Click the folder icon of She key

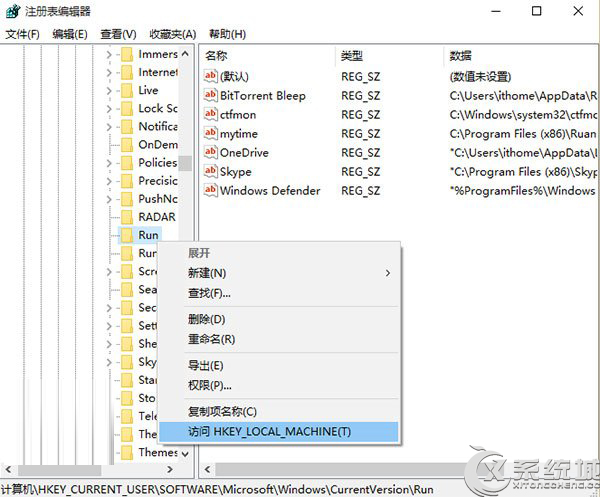[127, 344]
